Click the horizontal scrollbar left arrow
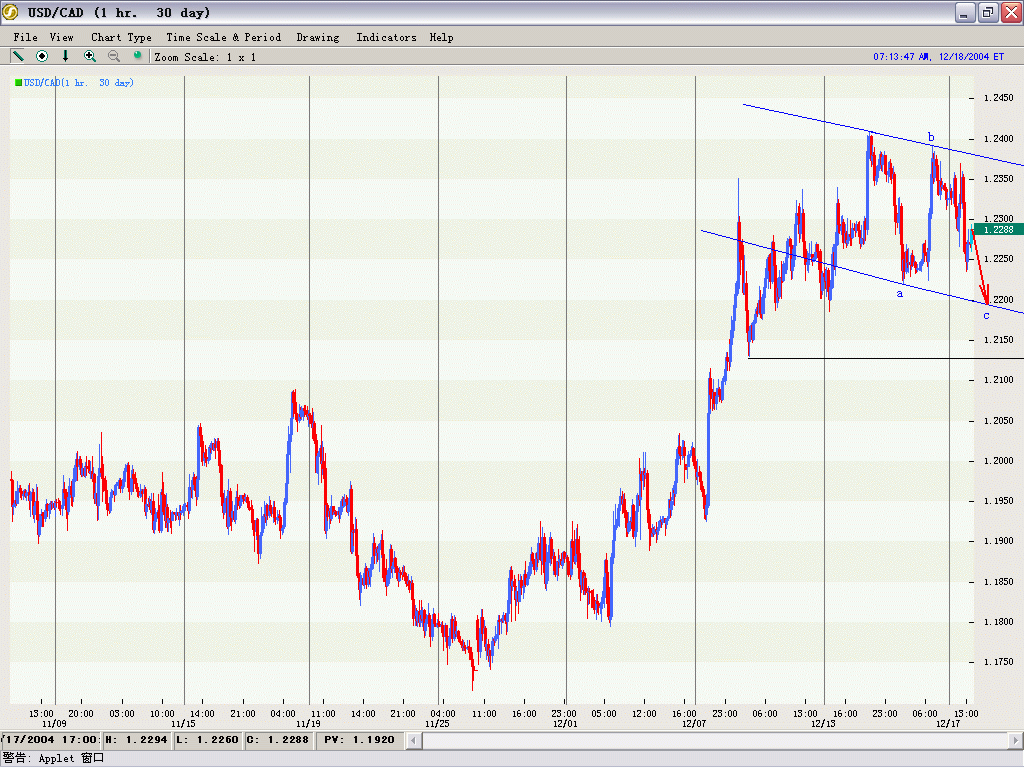 [414, 740]
